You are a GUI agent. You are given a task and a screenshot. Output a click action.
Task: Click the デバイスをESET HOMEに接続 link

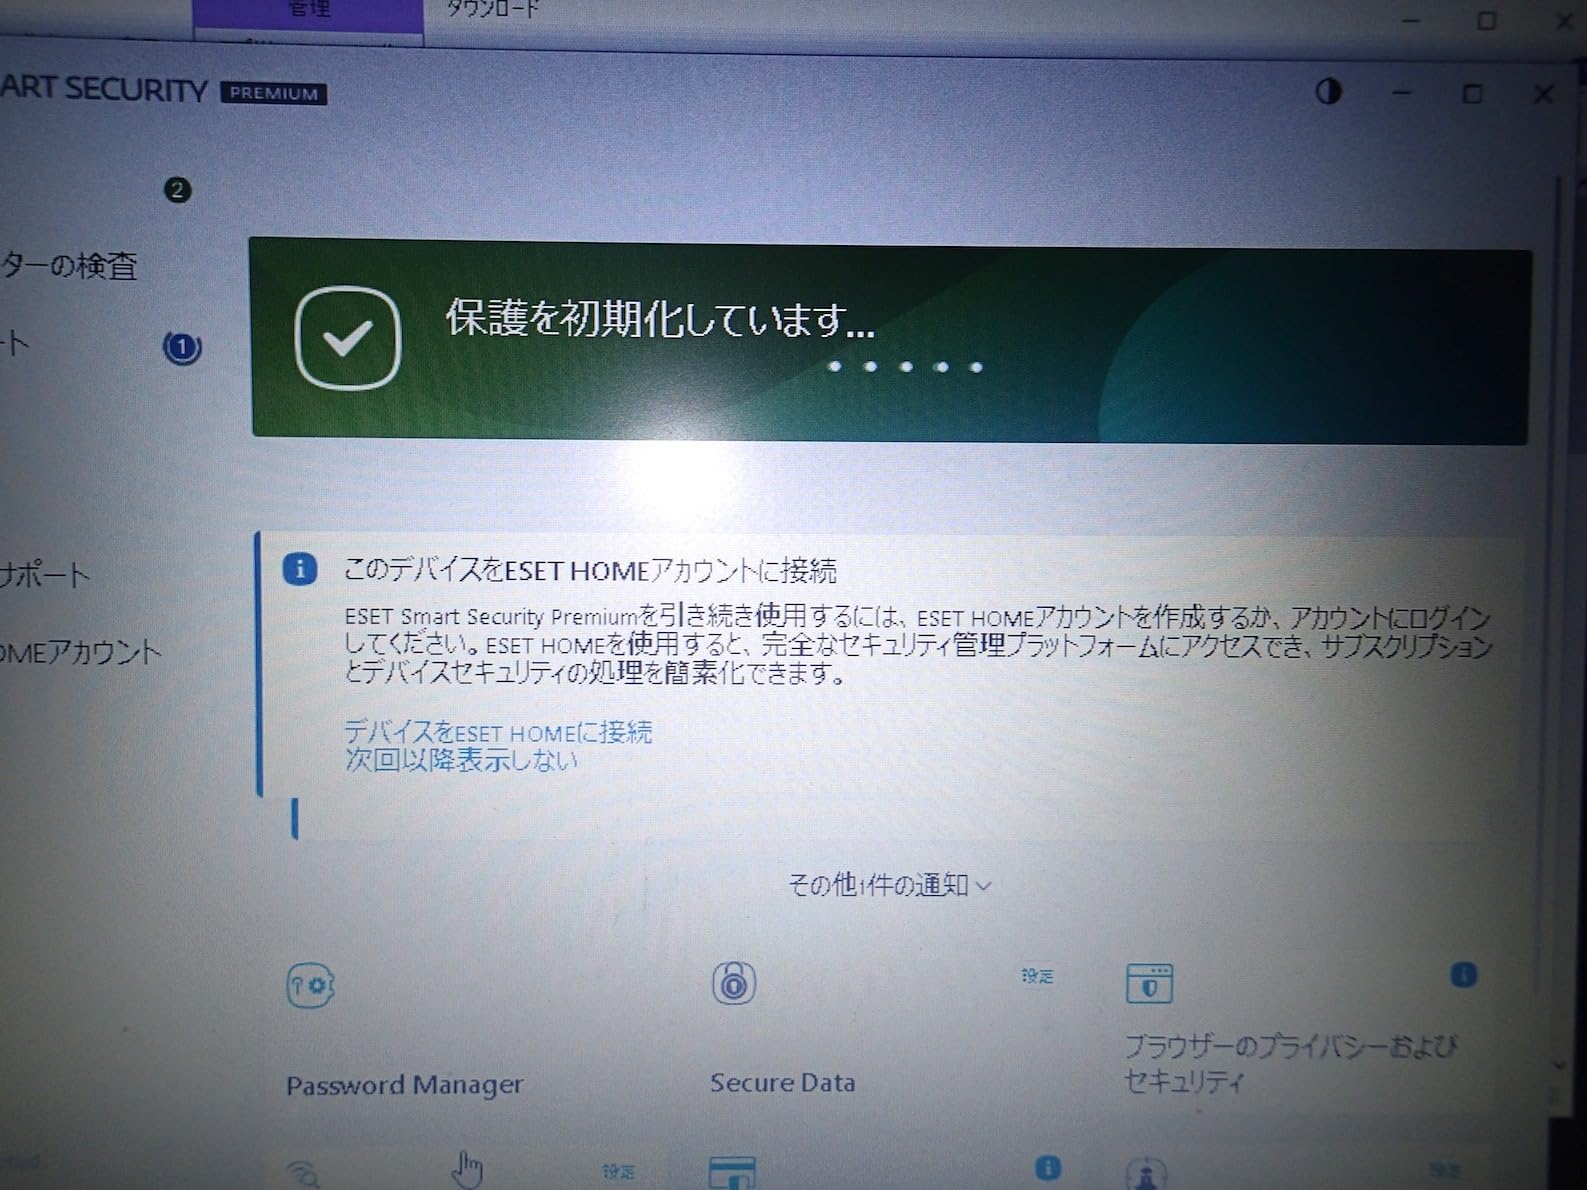pyautogui.click(x=498, y=732)
